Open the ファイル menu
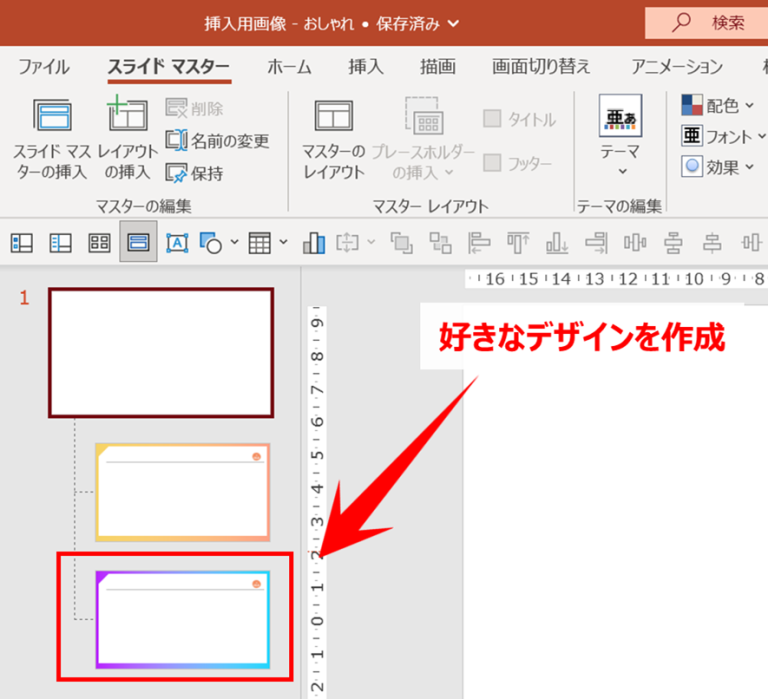The height and width of the screenshot is (699, 768). pos(44,66)
